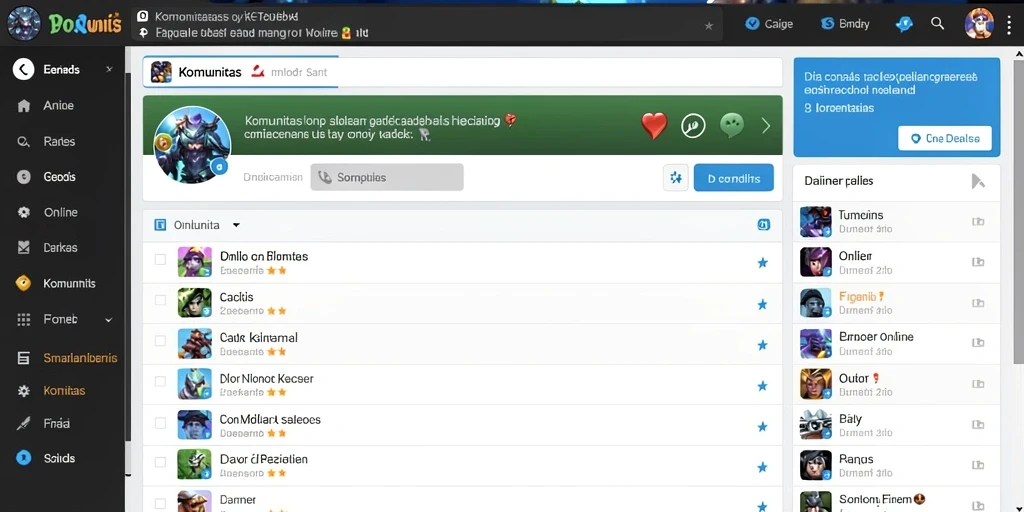Click the Cne Dealse button

(x=944, y=138)
